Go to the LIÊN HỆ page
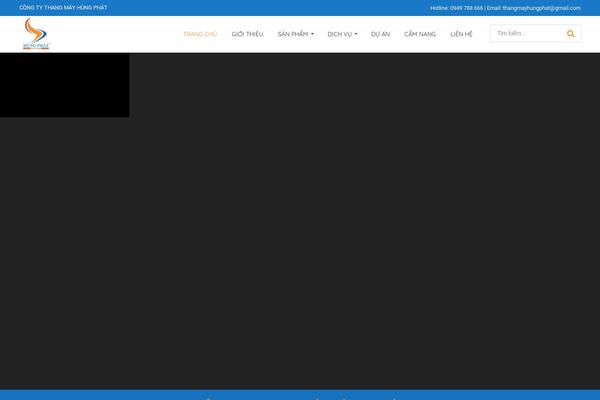 (x=461, y=34)
